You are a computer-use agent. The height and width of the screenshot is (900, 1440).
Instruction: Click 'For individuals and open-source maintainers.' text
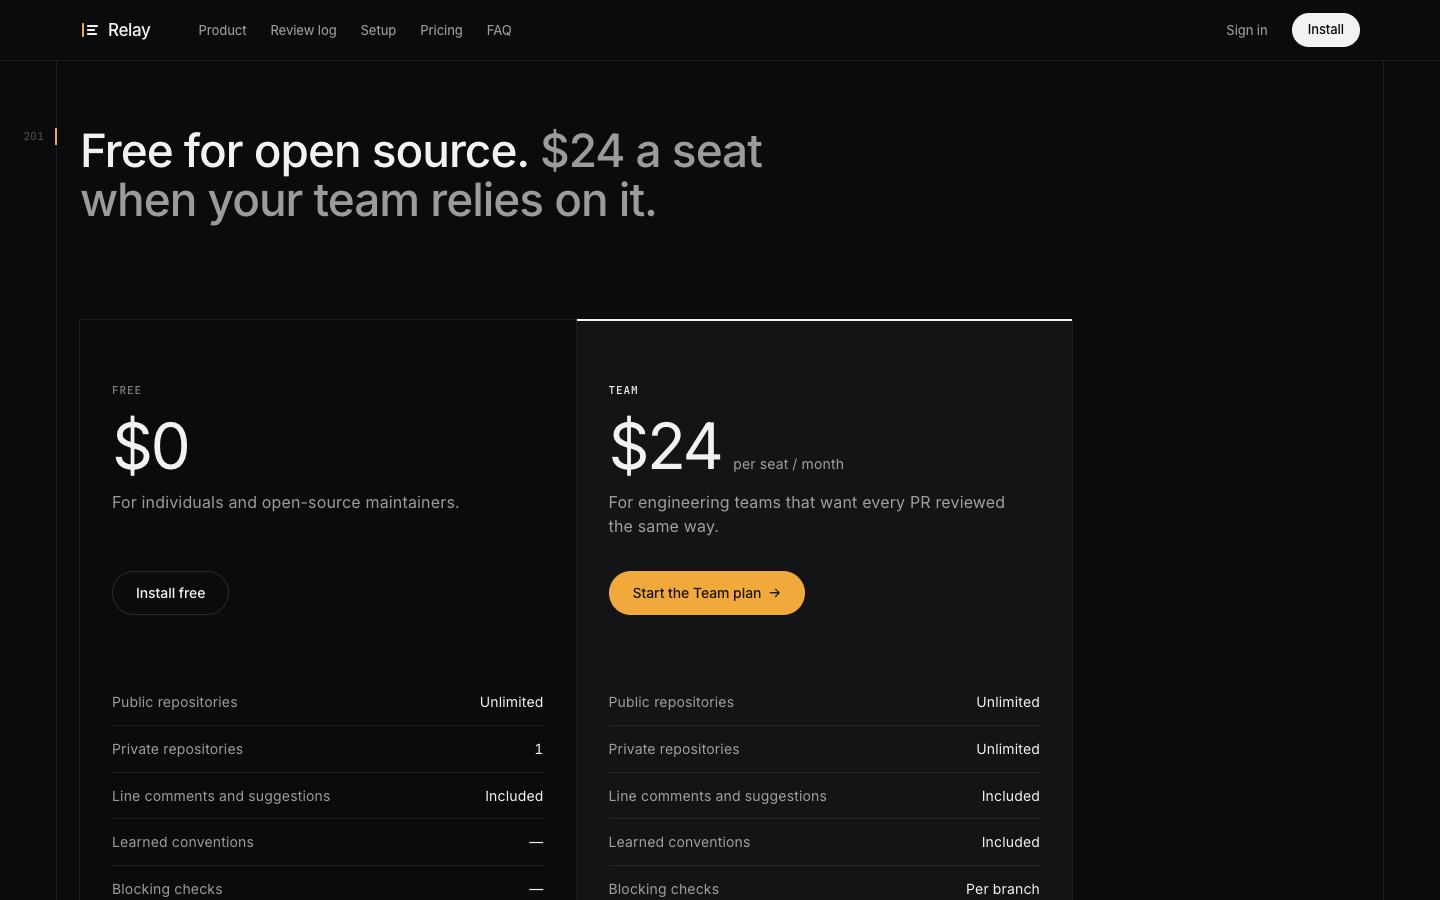coord(286,502)
